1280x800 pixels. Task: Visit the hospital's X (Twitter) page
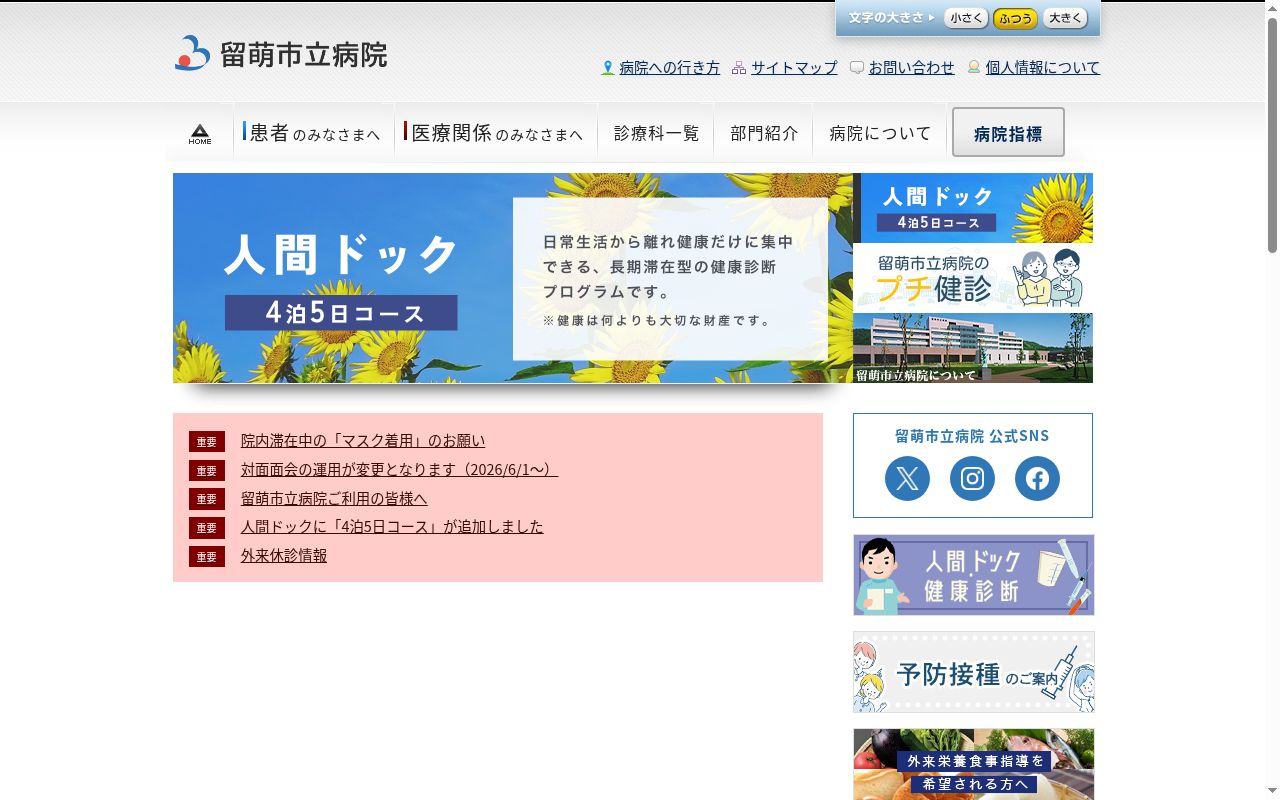[x=907, y=478]
